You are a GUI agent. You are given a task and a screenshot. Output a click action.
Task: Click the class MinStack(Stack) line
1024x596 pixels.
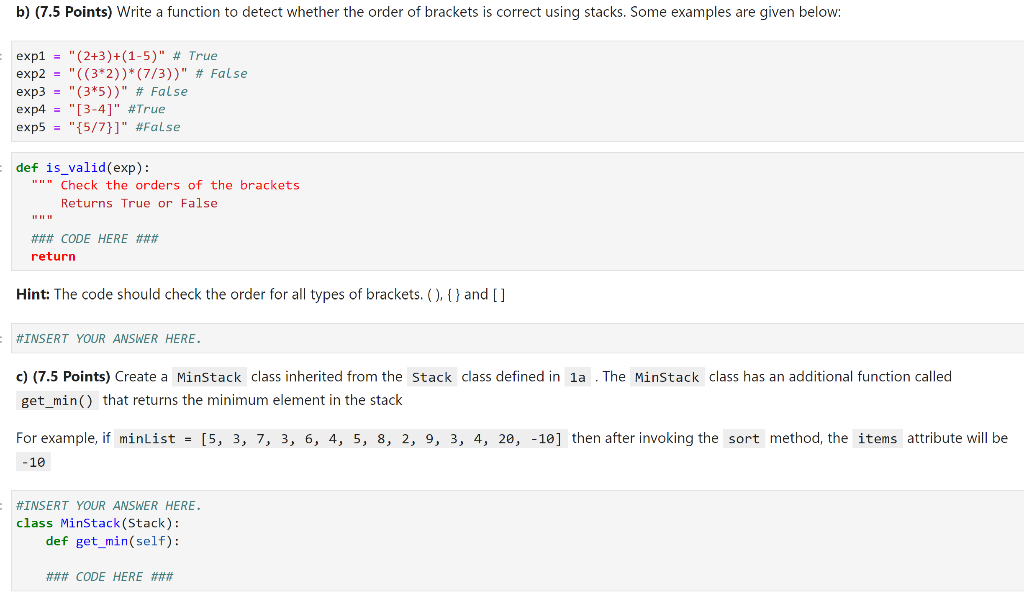(98, 524)
